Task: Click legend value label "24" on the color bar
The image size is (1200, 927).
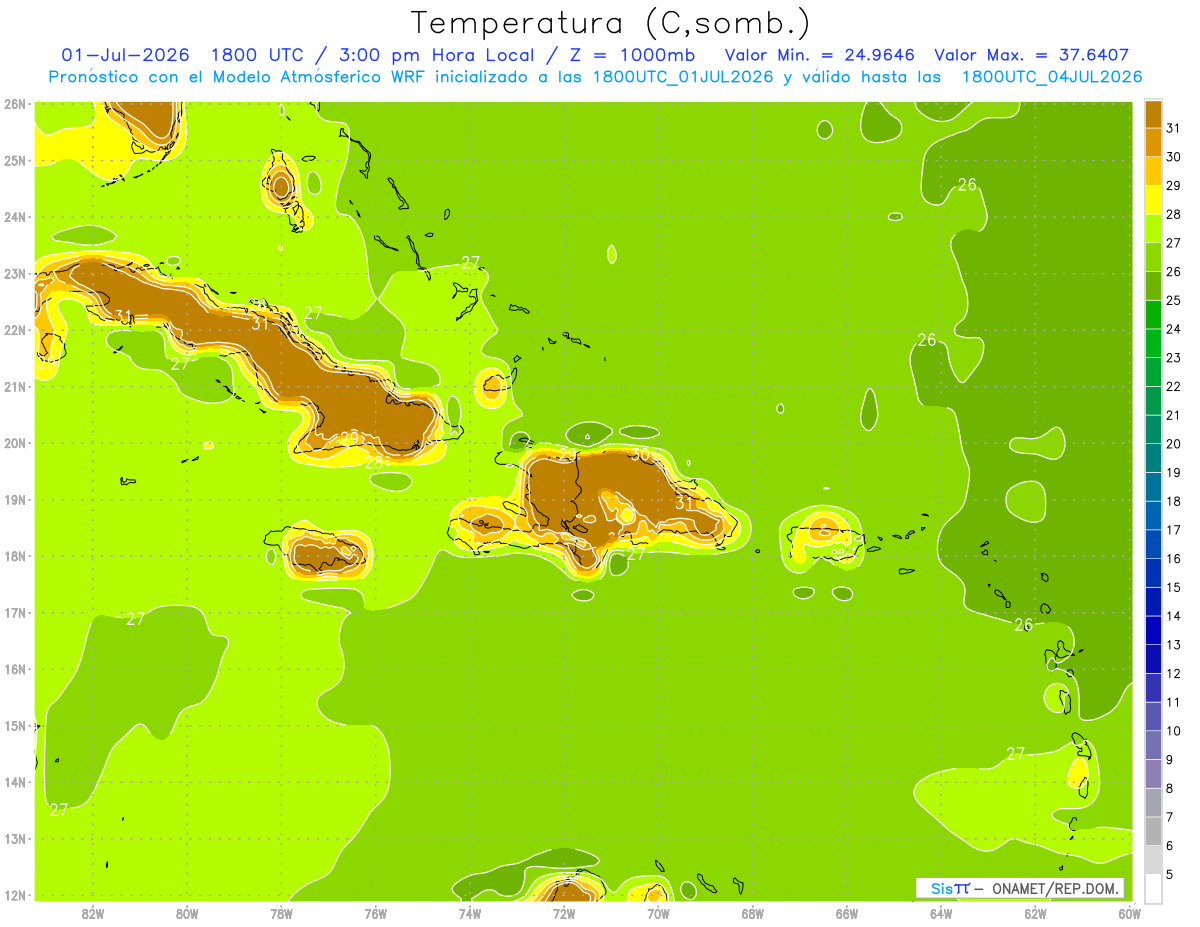Action: pyautogui.click(x=1174, y=329)
